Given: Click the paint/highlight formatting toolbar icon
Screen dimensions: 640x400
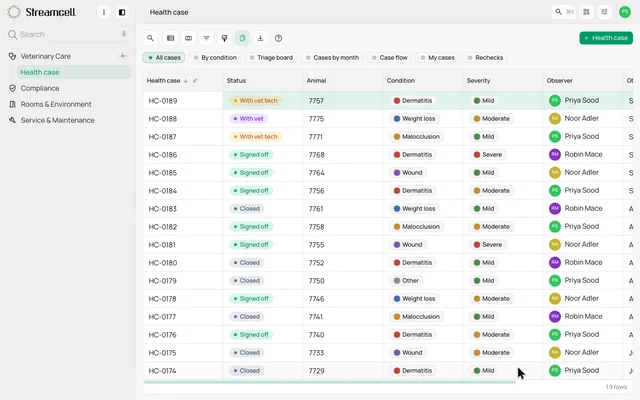Looking at the screenshot, I should coord(224,38).
